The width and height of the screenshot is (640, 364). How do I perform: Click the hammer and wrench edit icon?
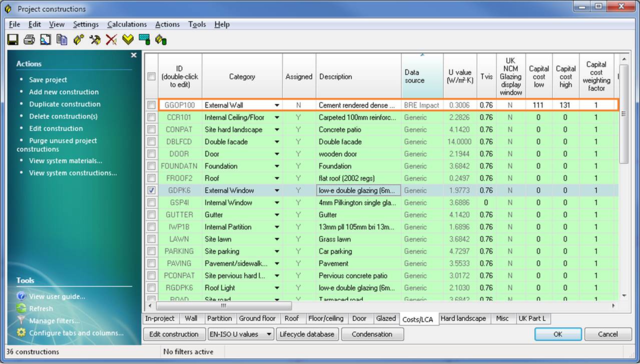(95, 40)
